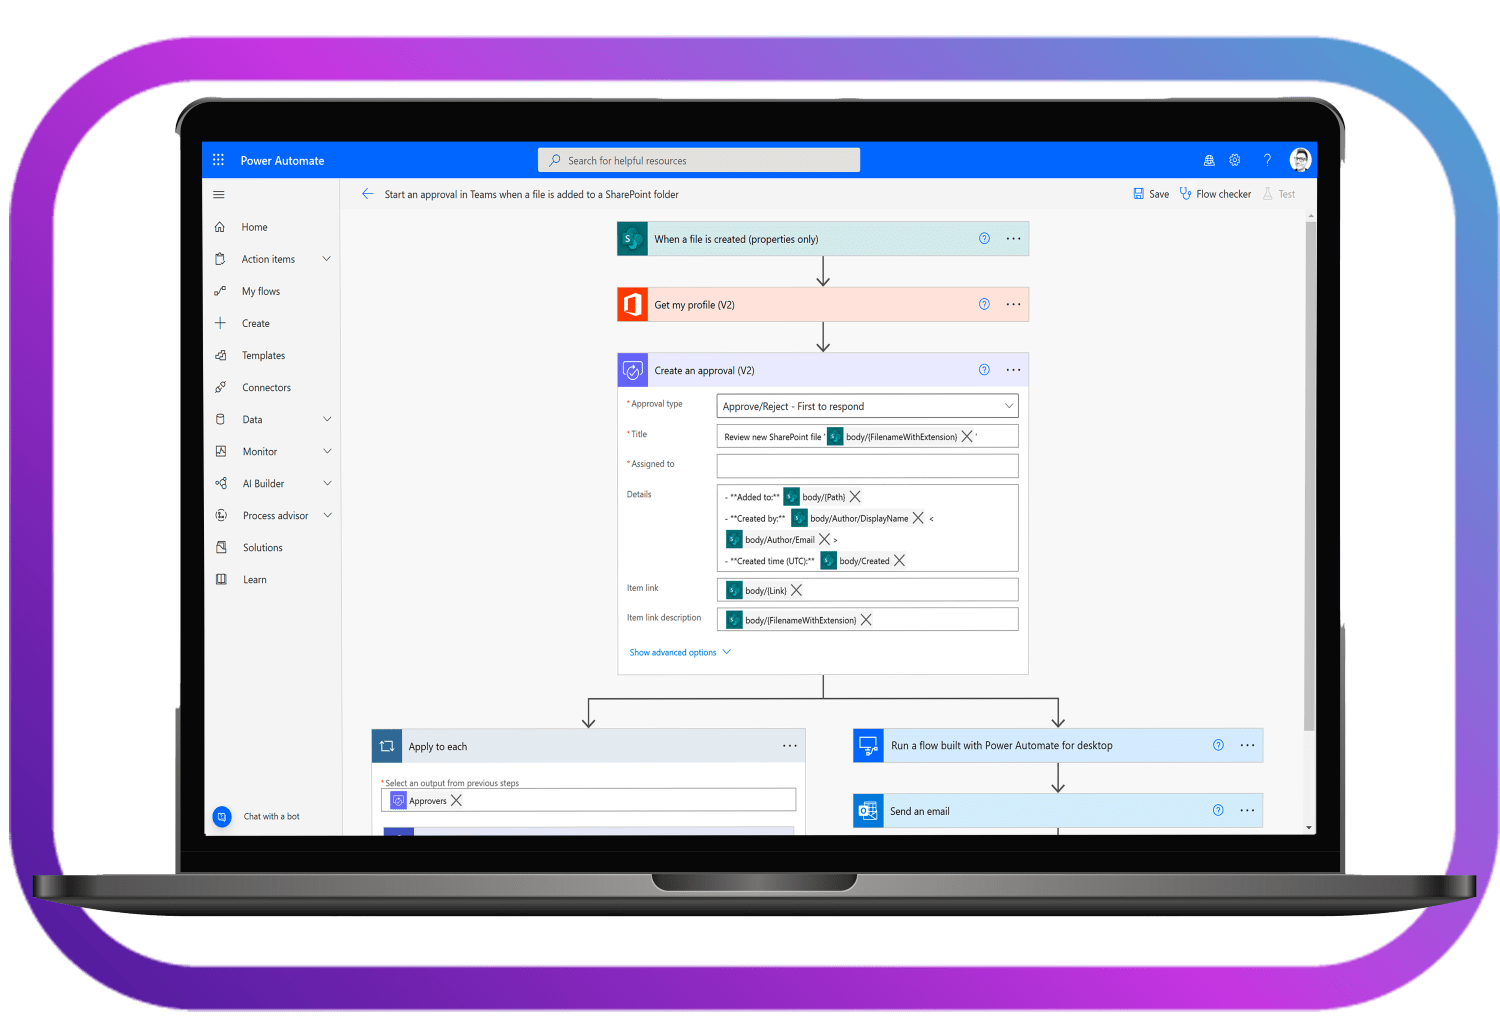Click the Approvals icon on Create an approval

click(x=633, y=370)
